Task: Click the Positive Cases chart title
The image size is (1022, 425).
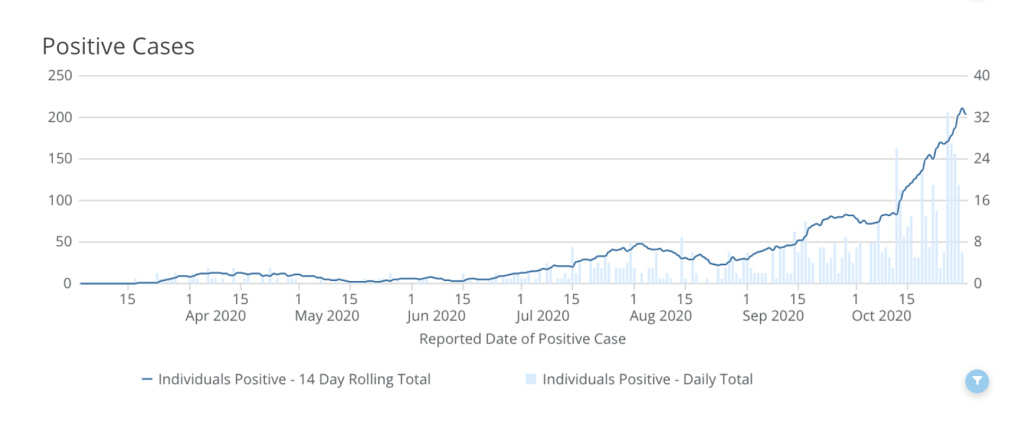Action: (118, 46)
